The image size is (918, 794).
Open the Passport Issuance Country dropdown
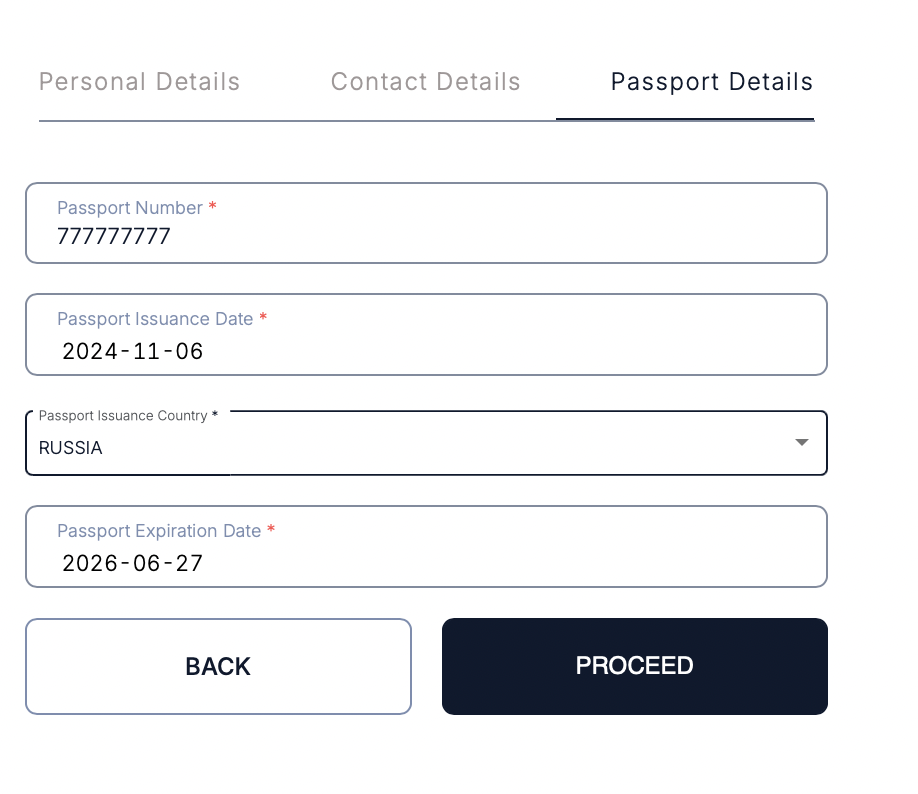(x=425, y=447)
